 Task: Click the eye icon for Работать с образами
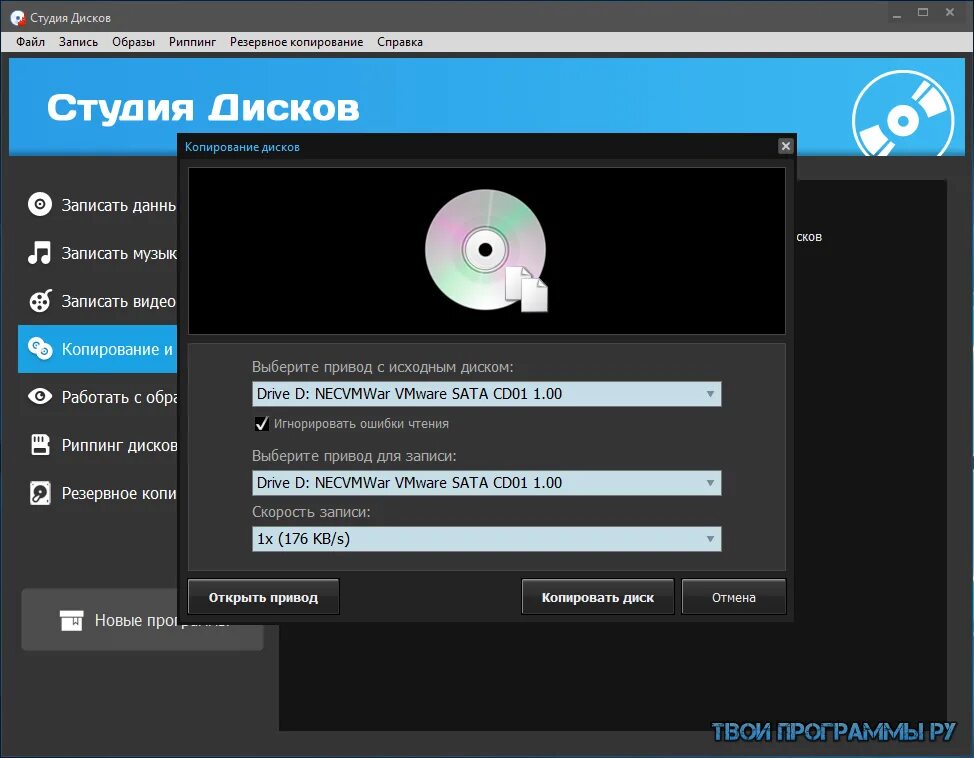(40, 396)
